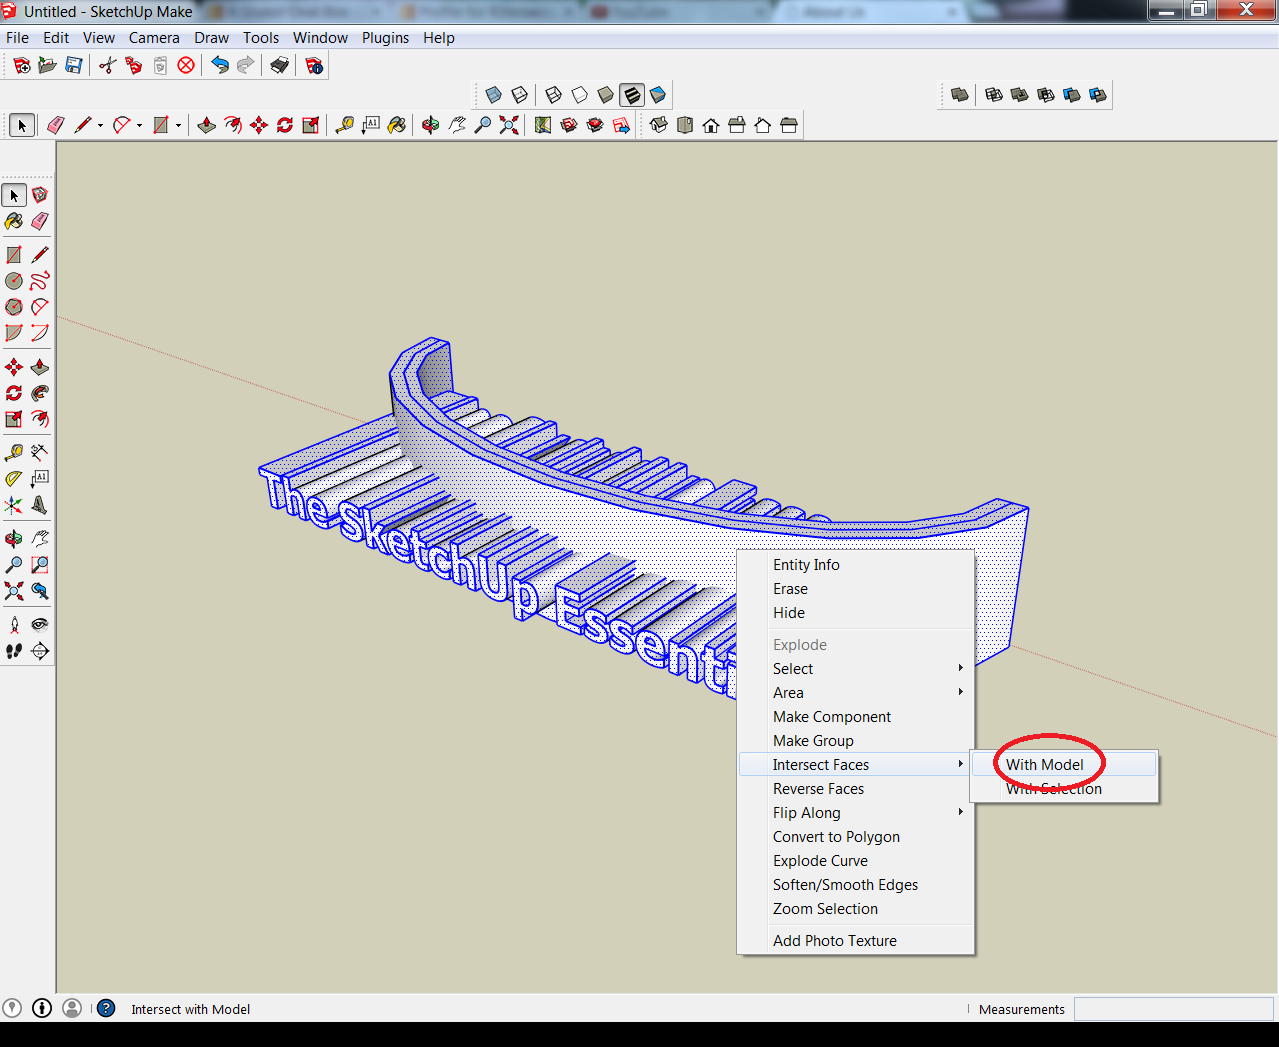
Task: Open the Window menu
Action: click(x=320, y=38)
